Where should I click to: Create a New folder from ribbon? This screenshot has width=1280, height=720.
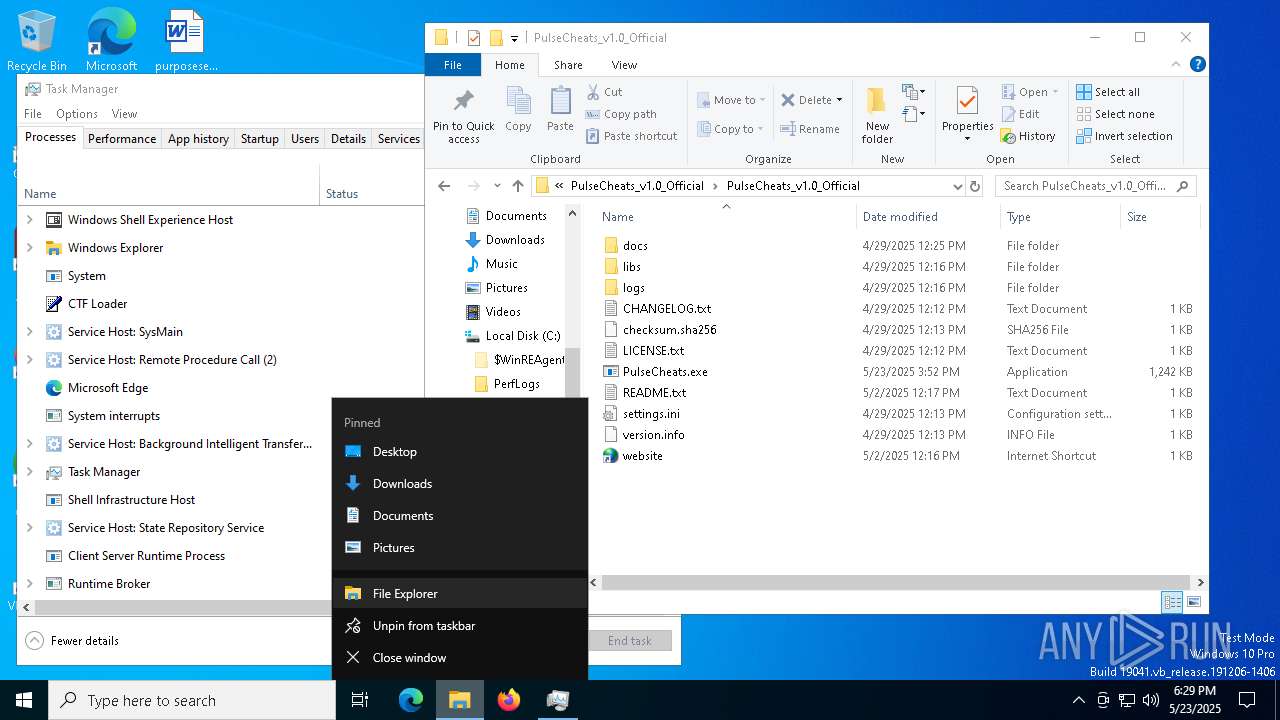point(877,115)
